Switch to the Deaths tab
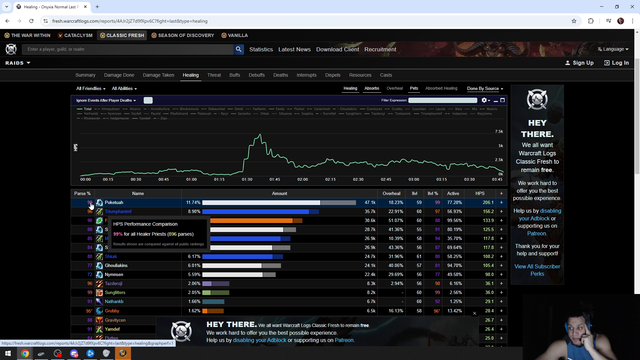 point(280,75)
